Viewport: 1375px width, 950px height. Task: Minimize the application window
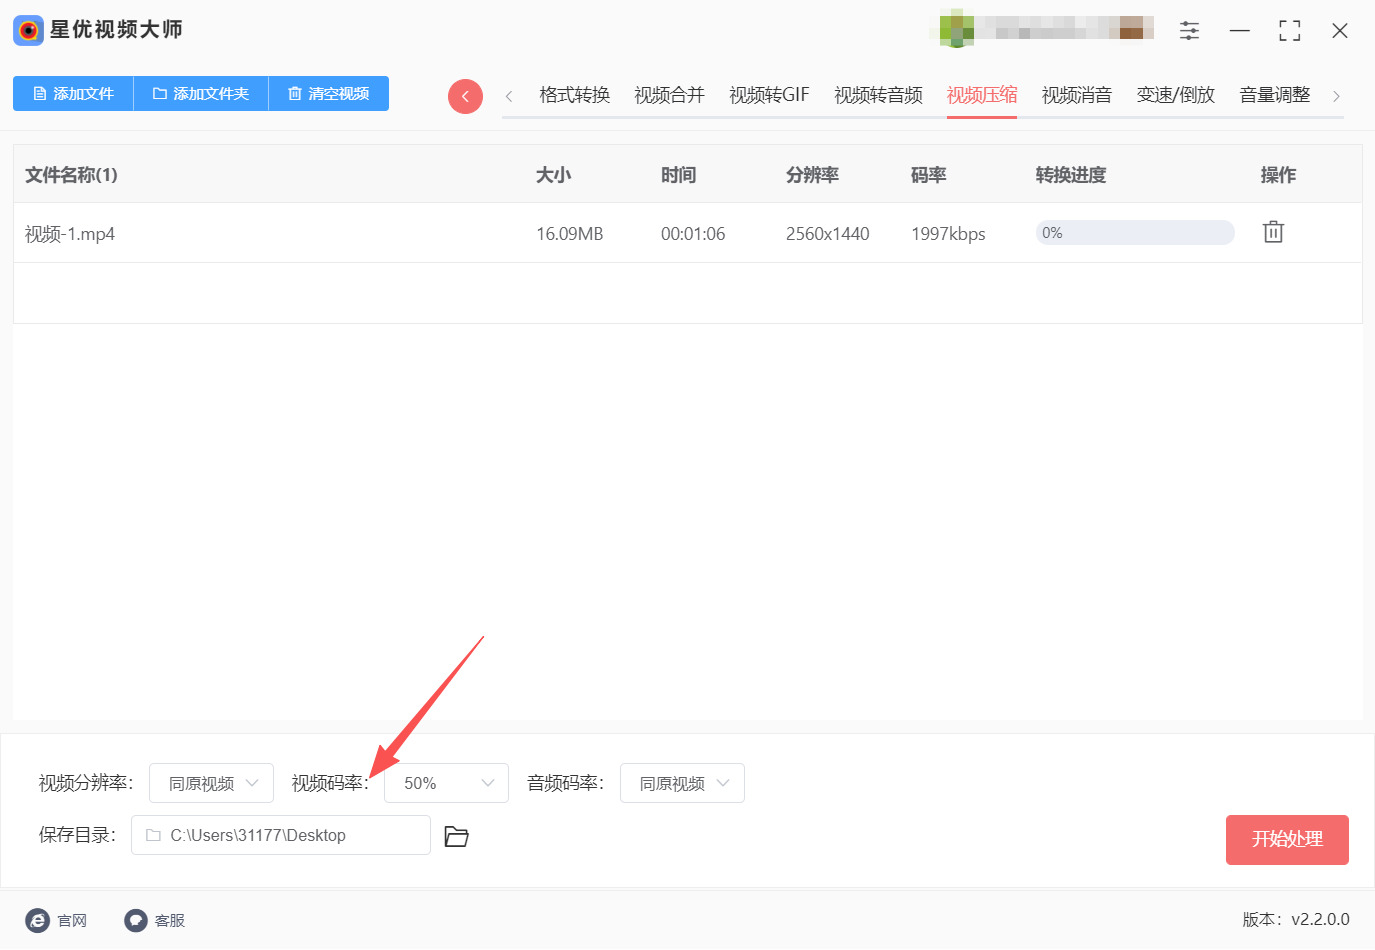(1240, 31)
